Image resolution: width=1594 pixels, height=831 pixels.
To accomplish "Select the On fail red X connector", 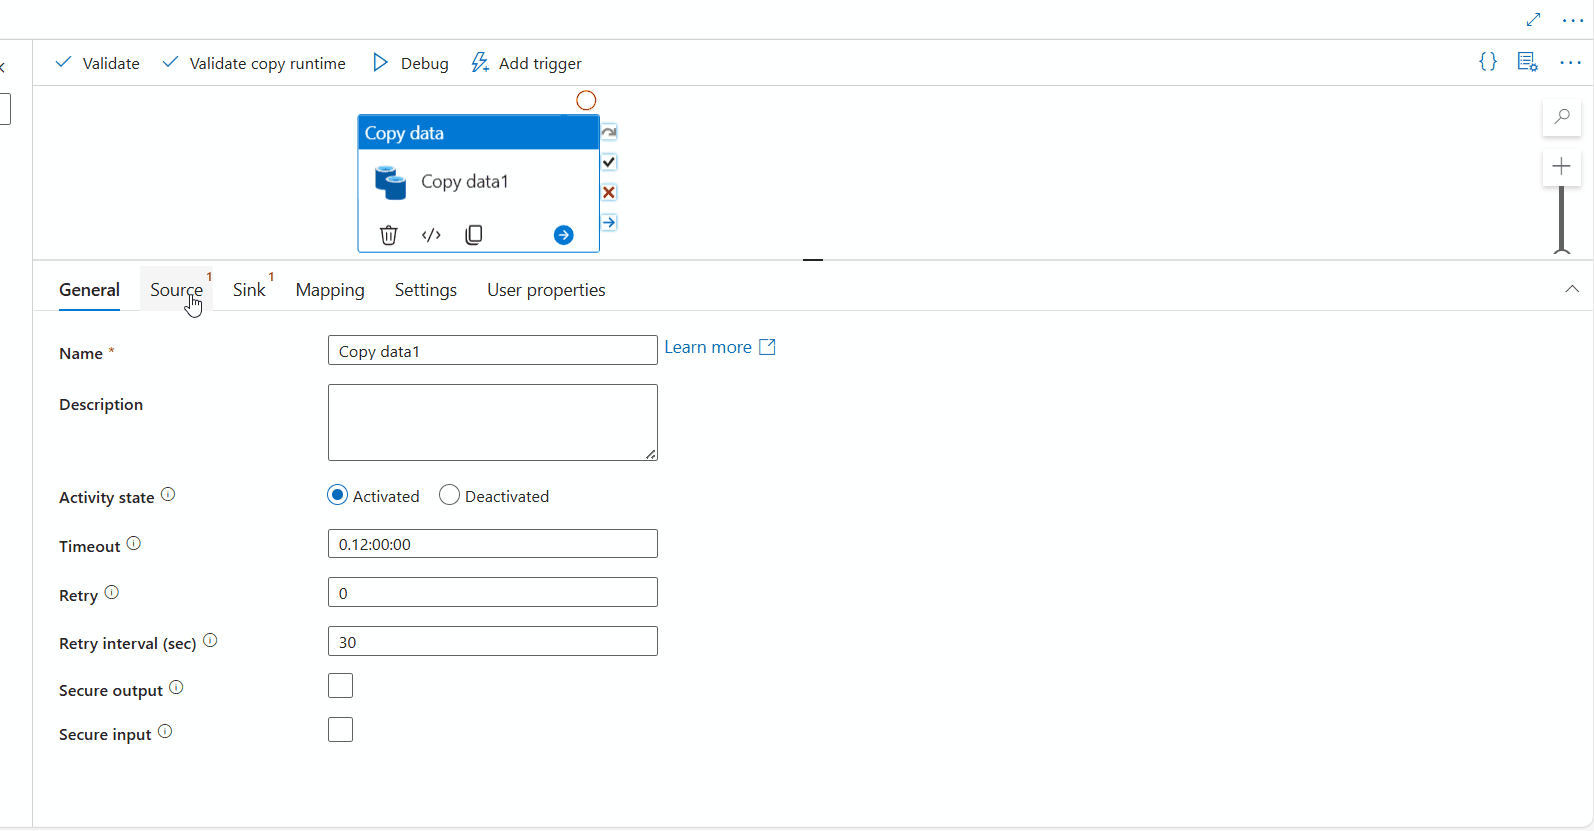I will (609, 192).
